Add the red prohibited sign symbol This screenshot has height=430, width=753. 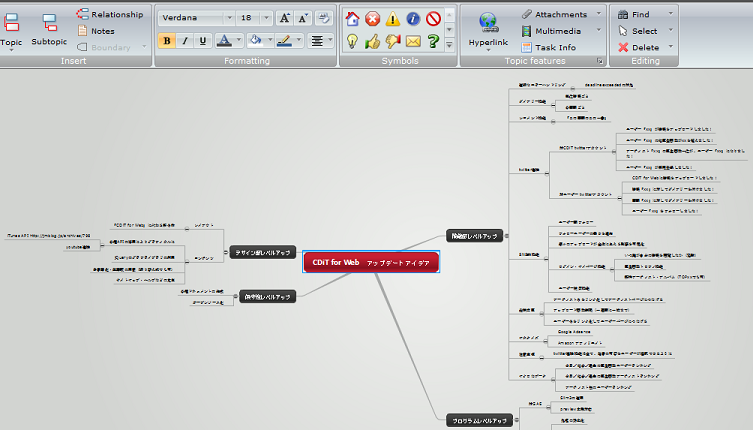pyautogui.click(x=433, y=19)
